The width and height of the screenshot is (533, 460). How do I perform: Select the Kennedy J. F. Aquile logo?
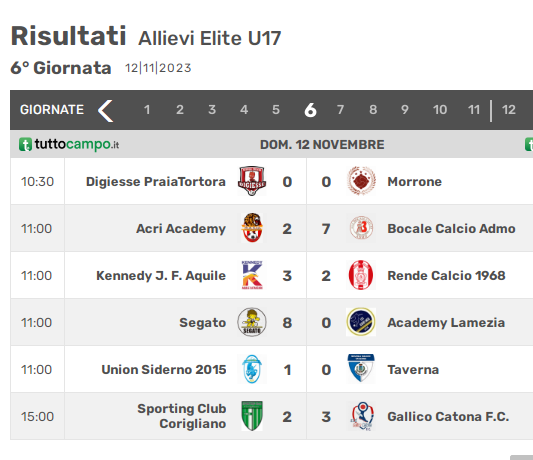tap(252, 275)
